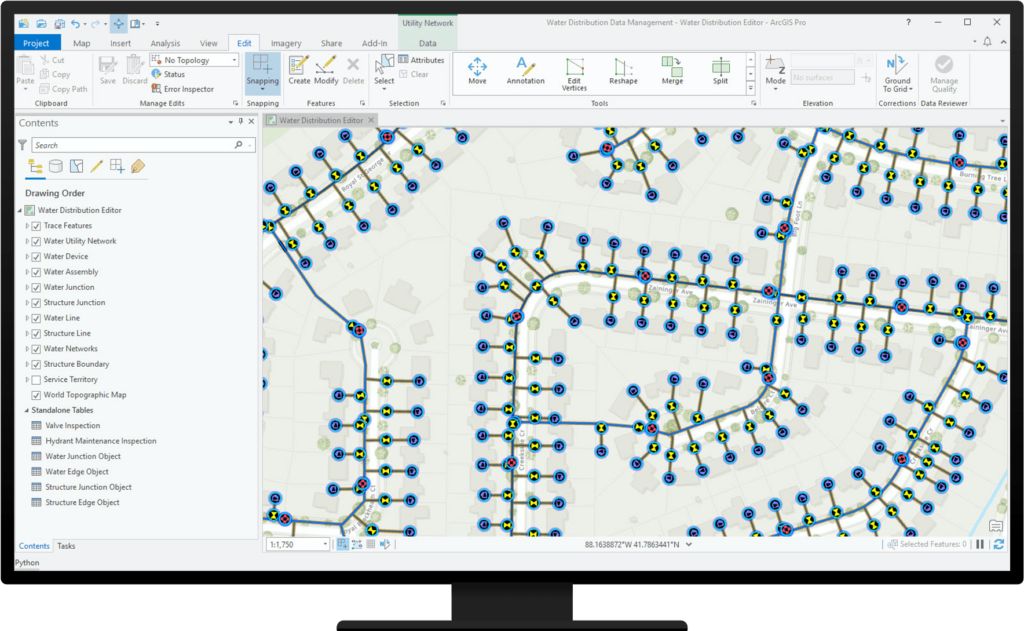Uncheck the Trace Features layer
1024x631 pixels.
click(x=37, y=226)
